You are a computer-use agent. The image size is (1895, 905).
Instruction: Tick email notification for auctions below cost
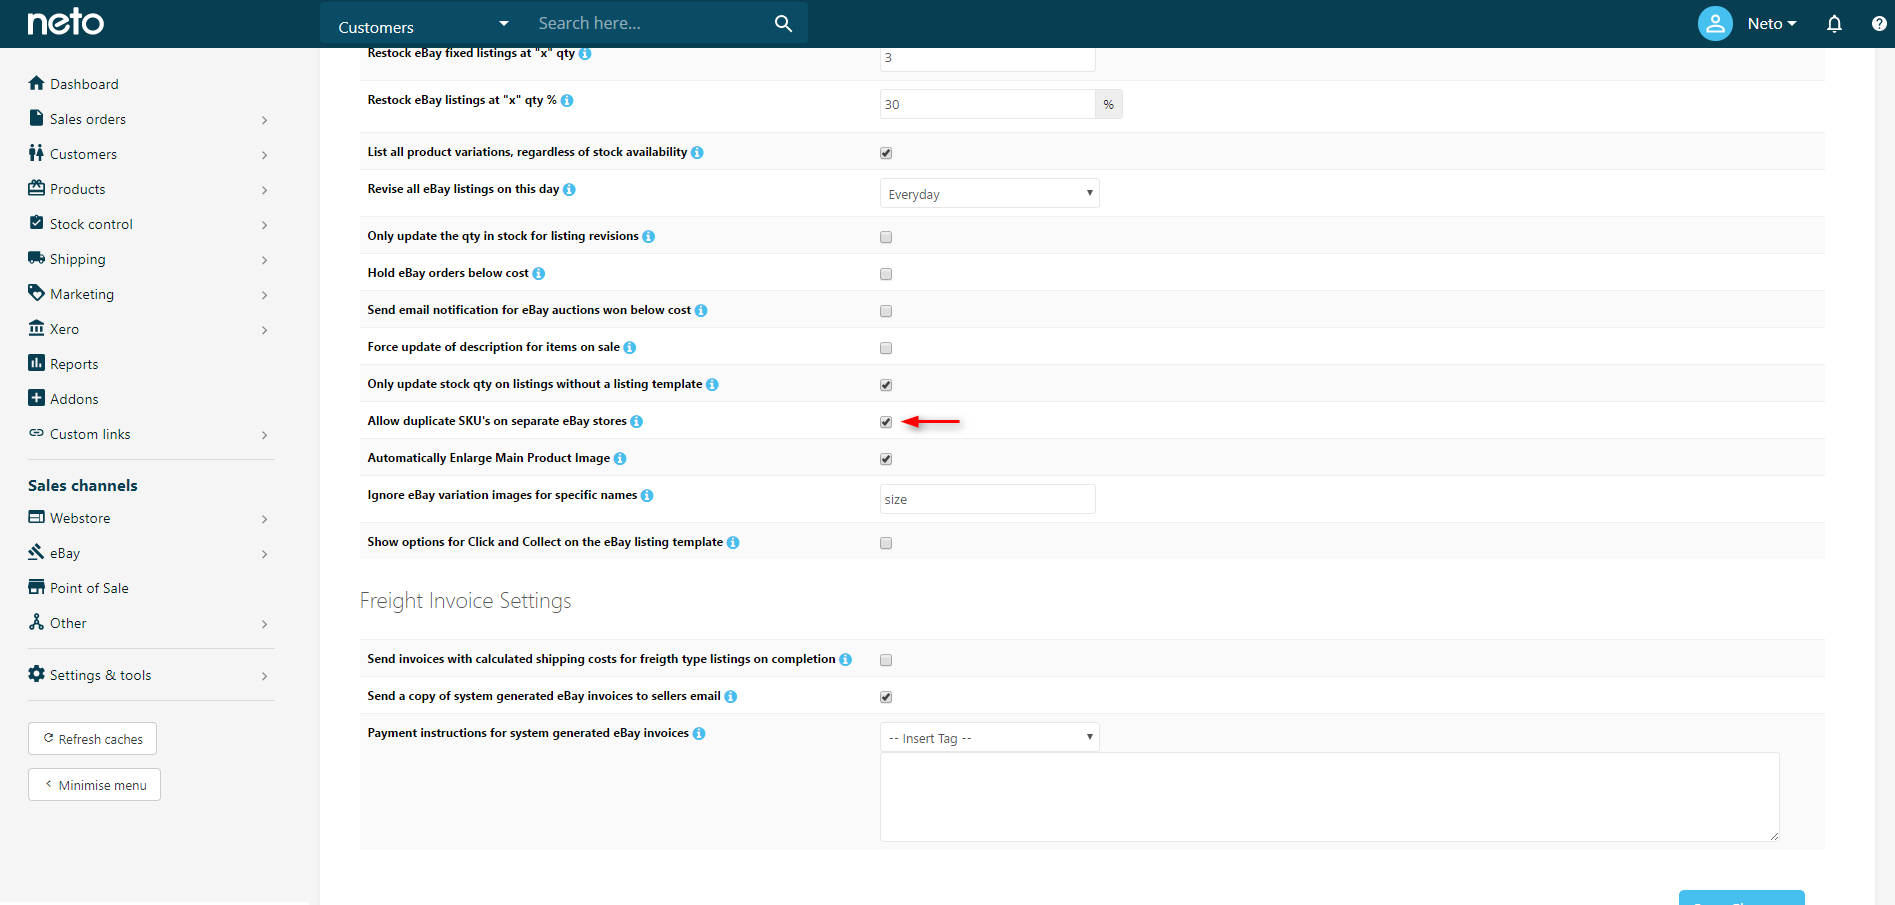point(886,311)
